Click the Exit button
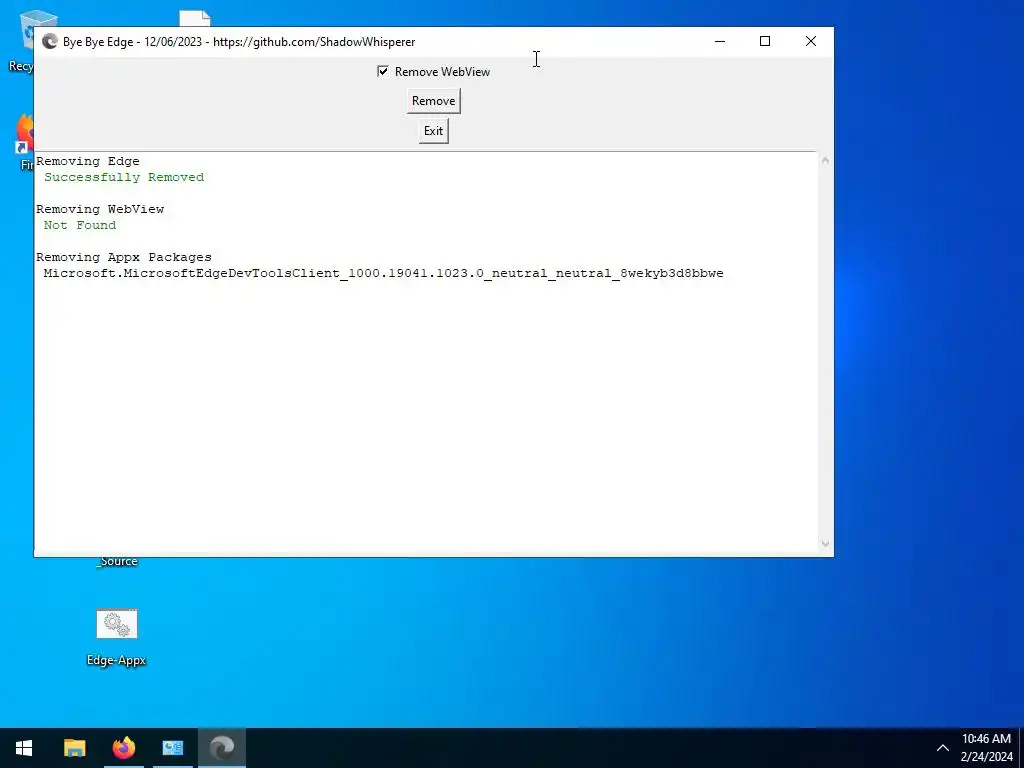Viewport: 1024px width, 768px height. pos(434,131)
